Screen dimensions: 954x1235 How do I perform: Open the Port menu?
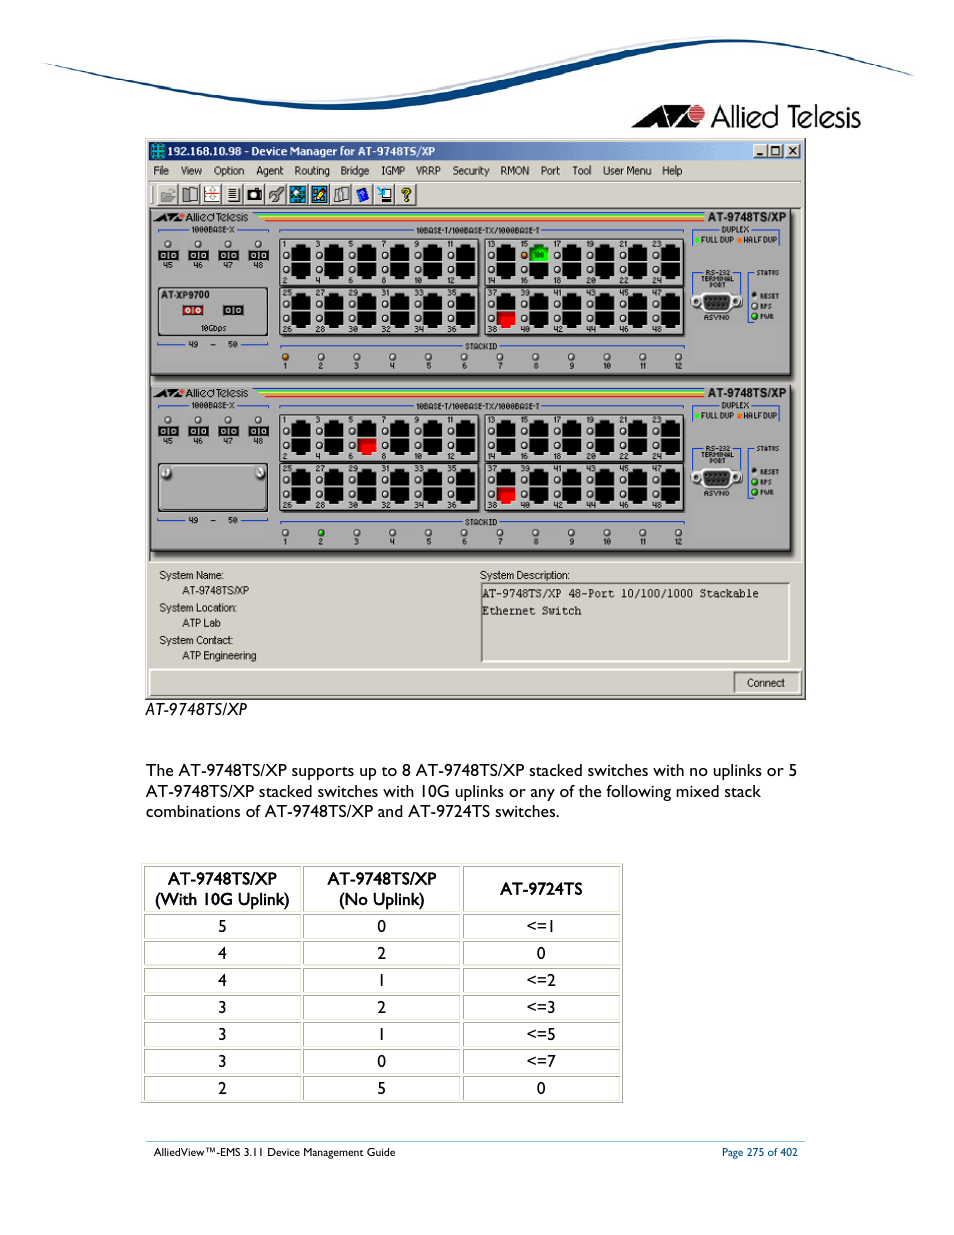point(550,171)
